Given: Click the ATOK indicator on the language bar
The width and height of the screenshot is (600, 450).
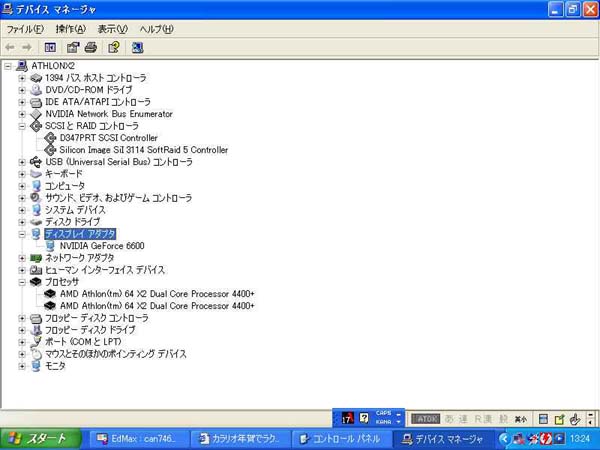Looking at the screenshot, I should (426, 419).
